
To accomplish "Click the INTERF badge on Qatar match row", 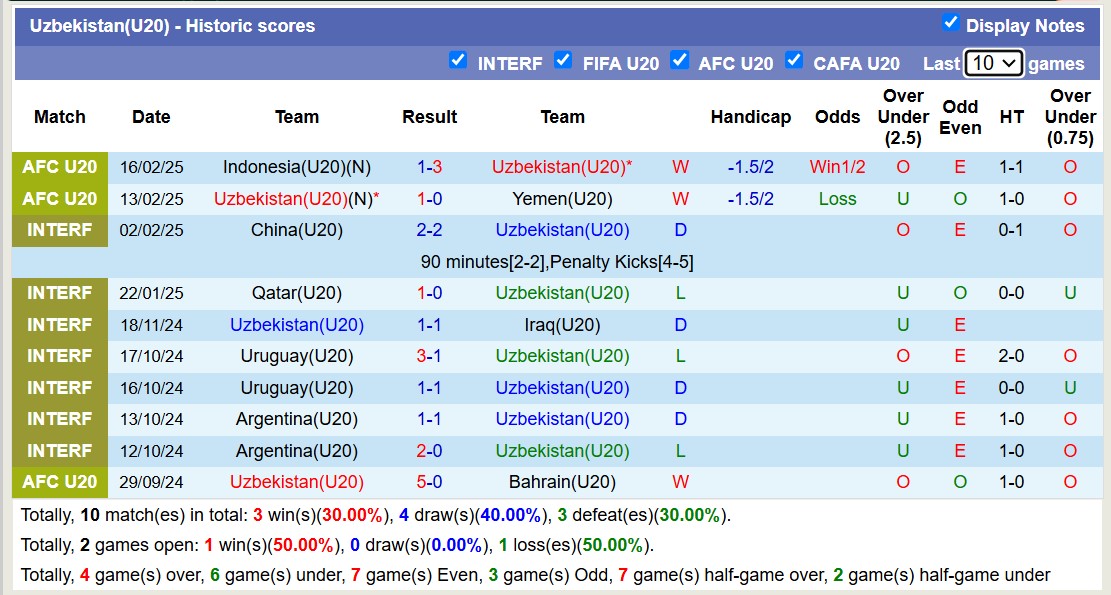I will tap(60, 293).
